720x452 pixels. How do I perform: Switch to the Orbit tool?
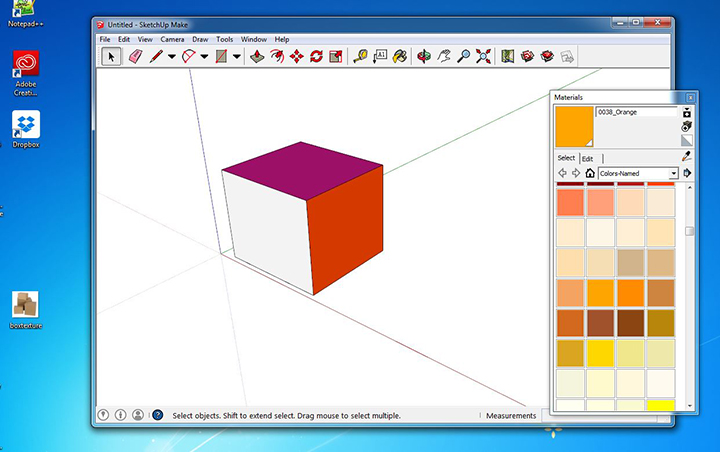pyautogui.click(x=424, y=56)
